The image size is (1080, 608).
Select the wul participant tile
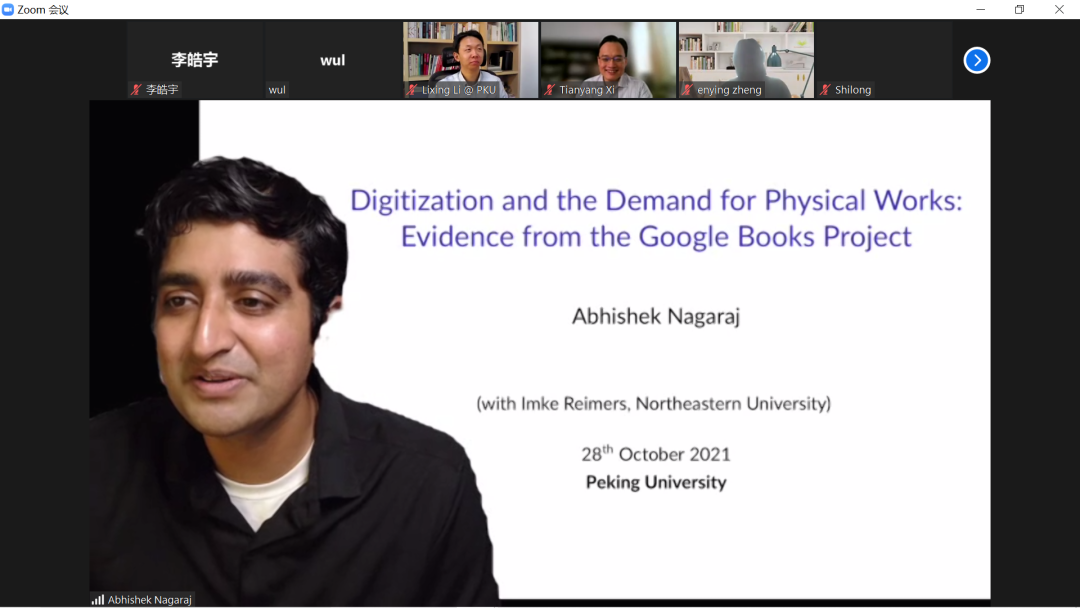pyautogui.click(x=332, y=55)
